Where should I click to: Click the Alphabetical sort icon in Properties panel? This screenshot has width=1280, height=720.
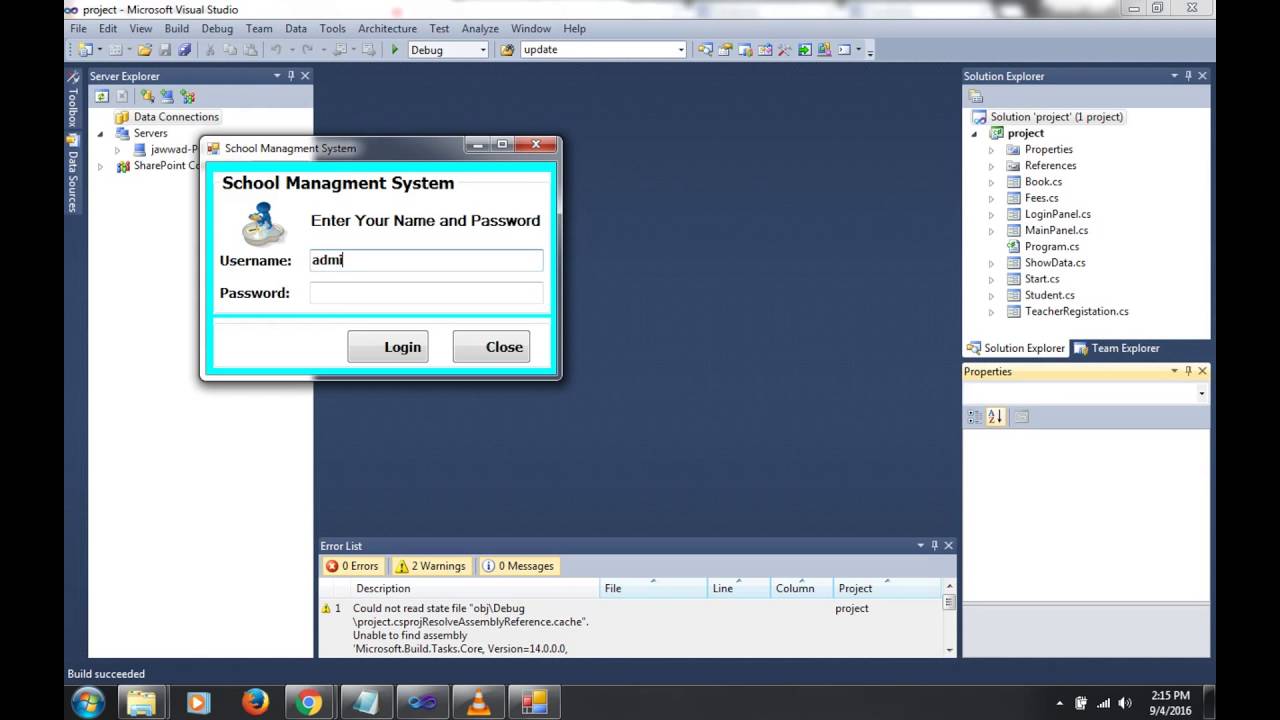tap(995, 417)
